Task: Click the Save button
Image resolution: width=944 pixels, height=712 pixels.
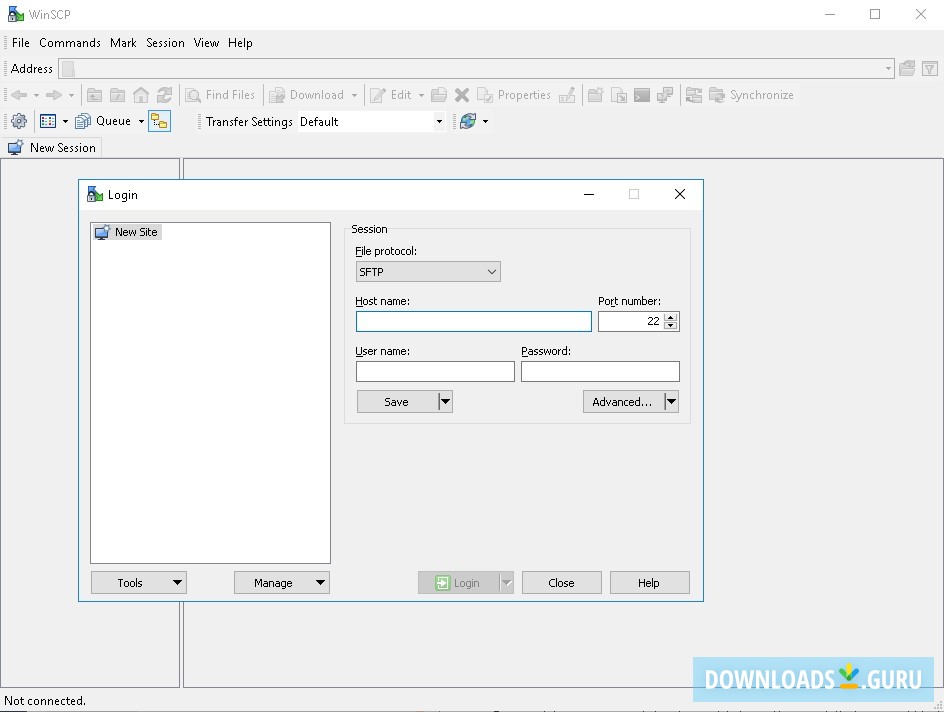Action: [397, 401]
